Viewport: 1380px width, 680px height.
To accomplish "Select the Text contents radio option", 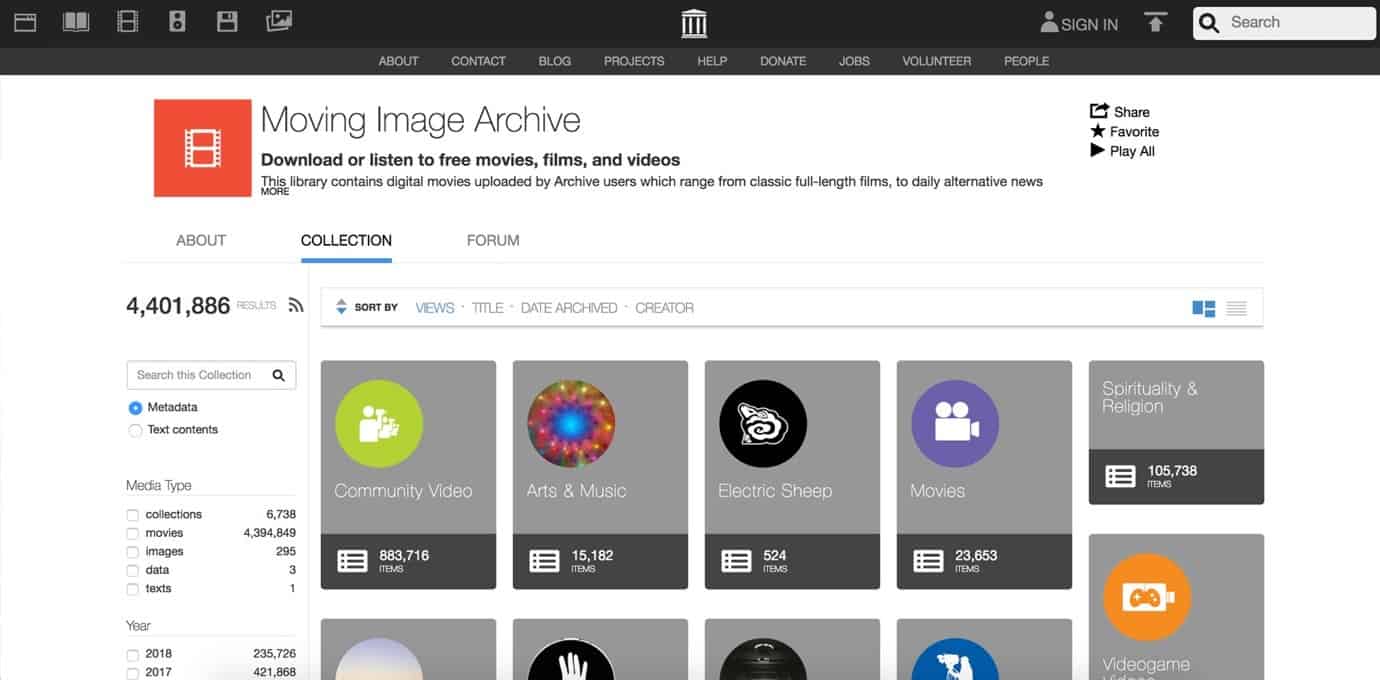I will tap(135, 430).
